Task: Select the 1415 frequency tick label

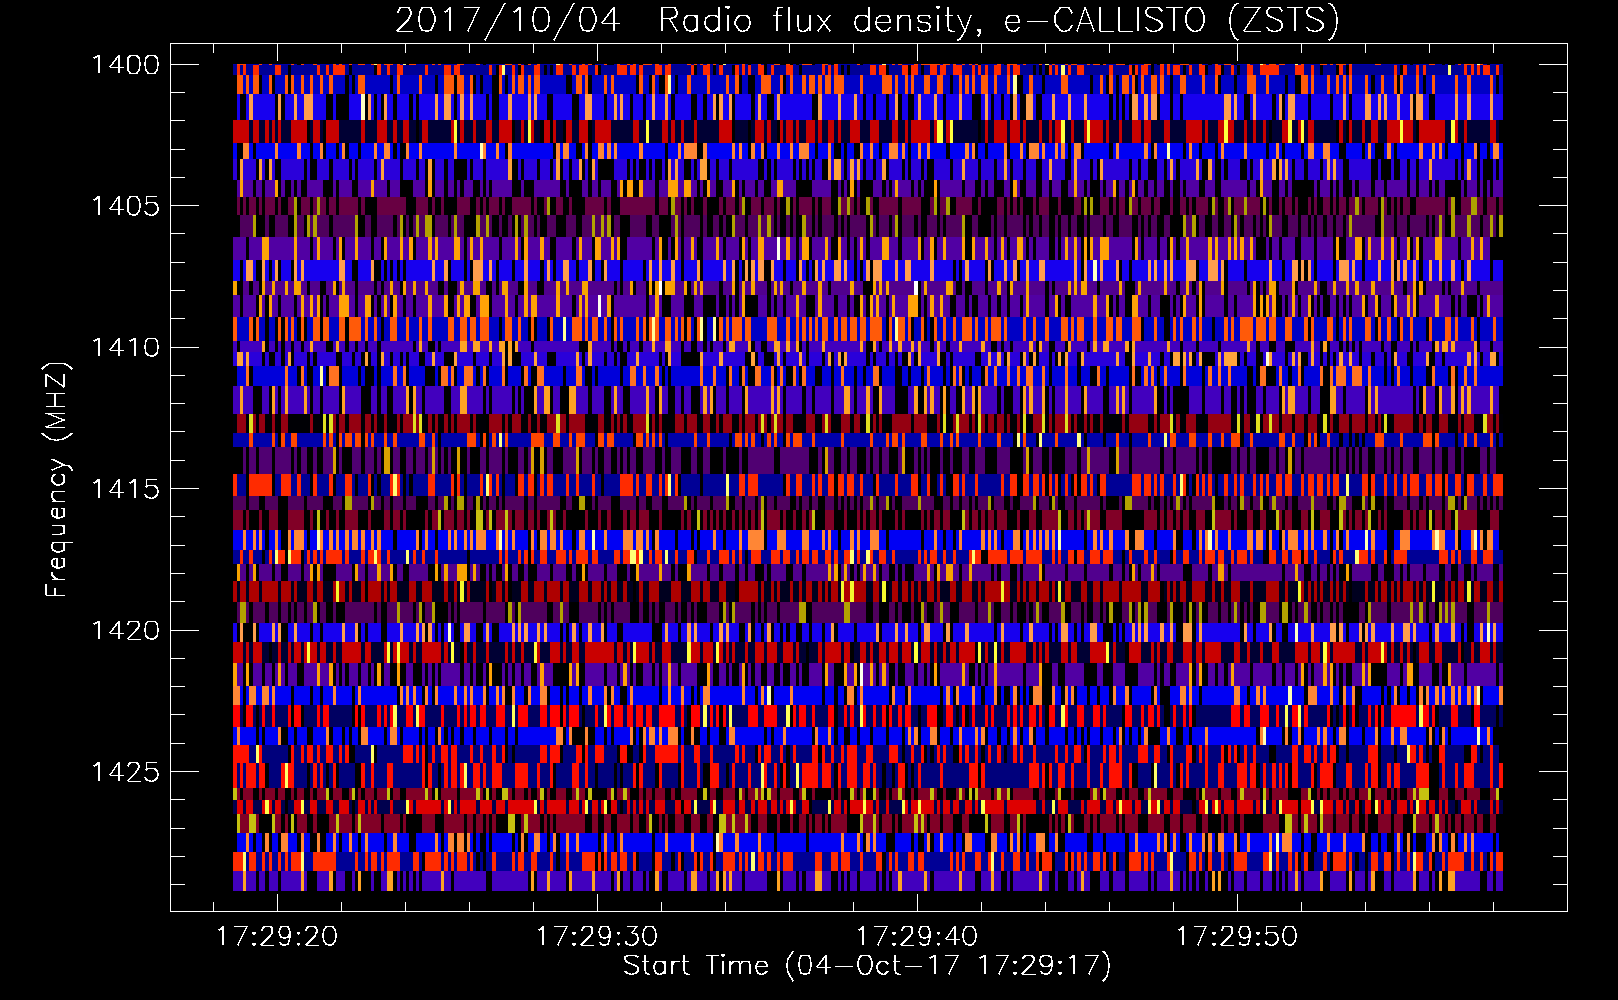Action: 125,489
